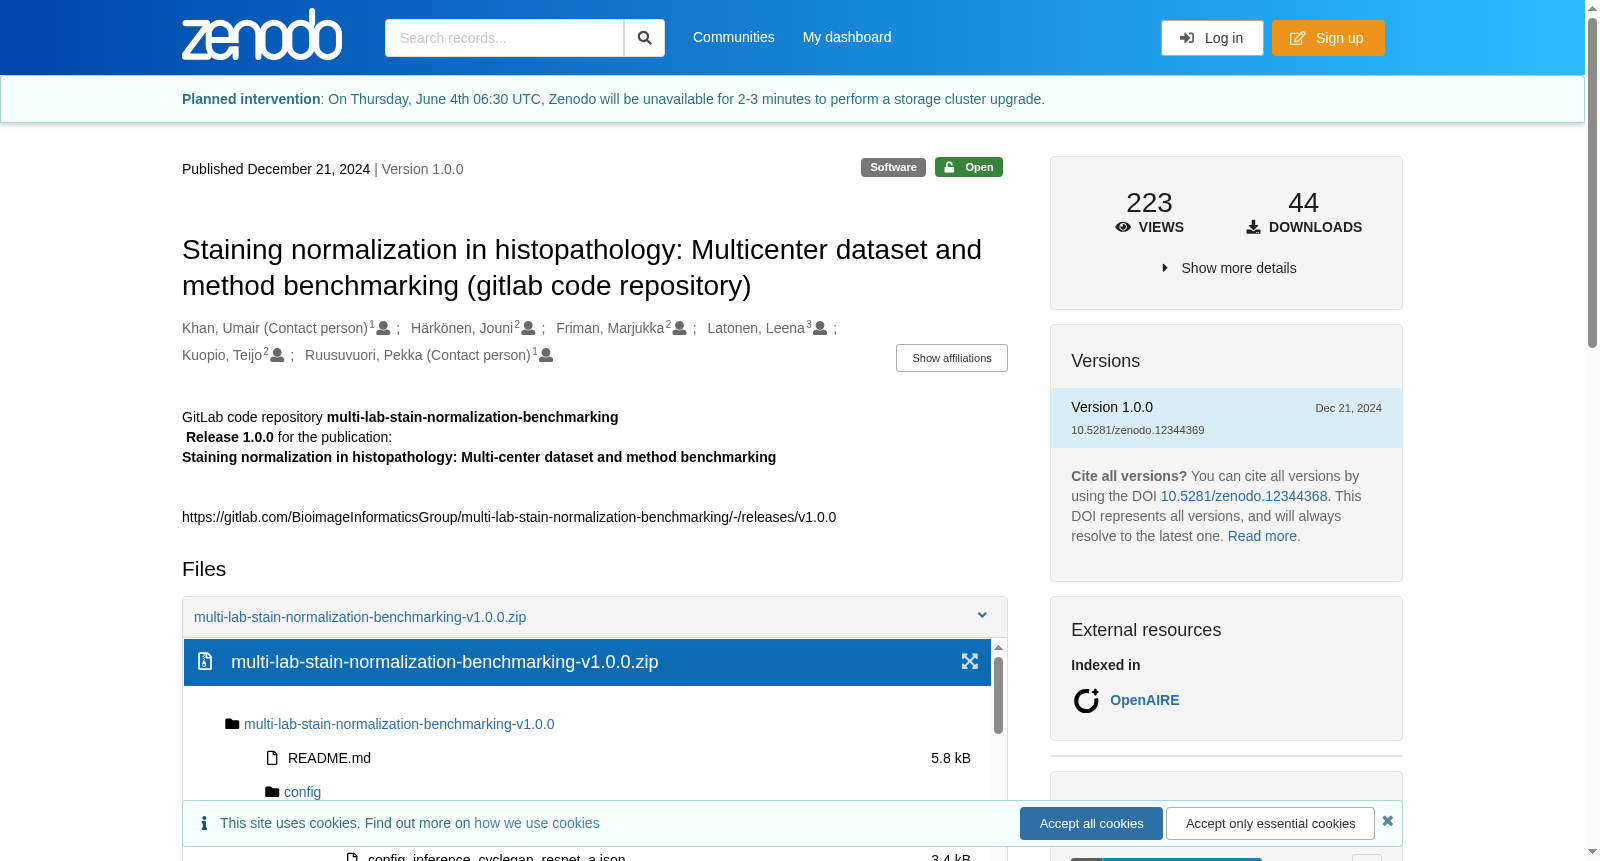Click the Sign up button

tap(1328, 38)
